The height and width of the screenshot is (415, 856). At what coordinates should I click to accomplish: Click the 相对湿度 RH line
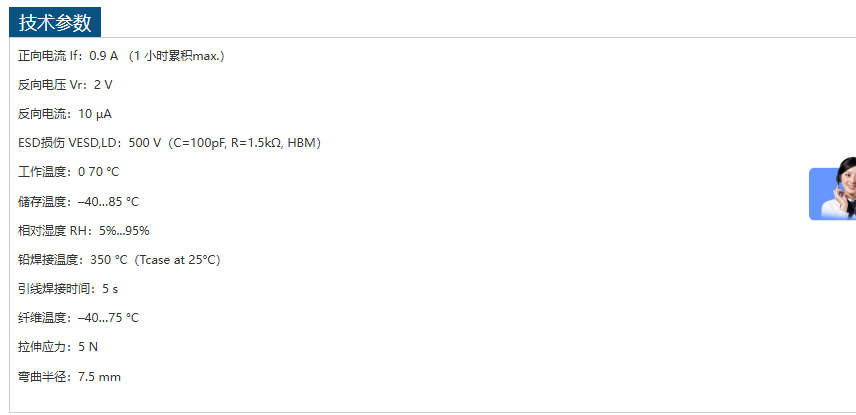click(x=84, y=230)
